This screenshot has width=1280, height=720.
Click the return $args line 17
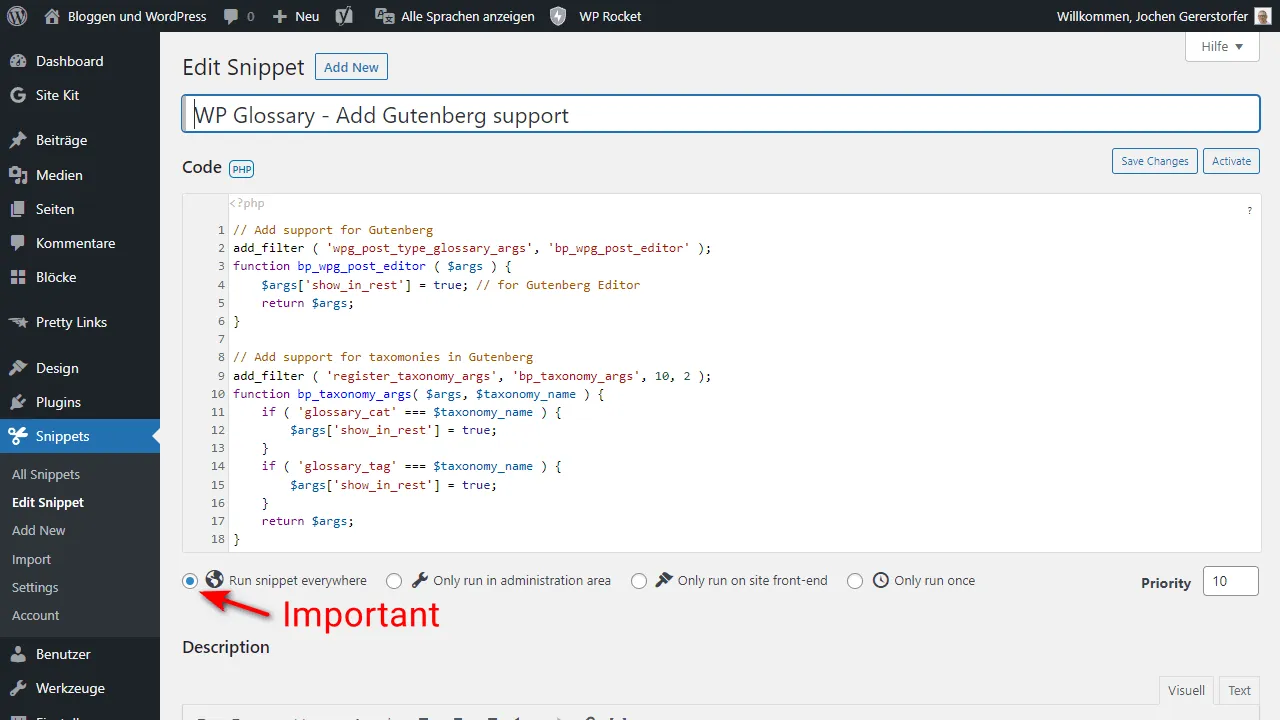[x=307, y=521]
